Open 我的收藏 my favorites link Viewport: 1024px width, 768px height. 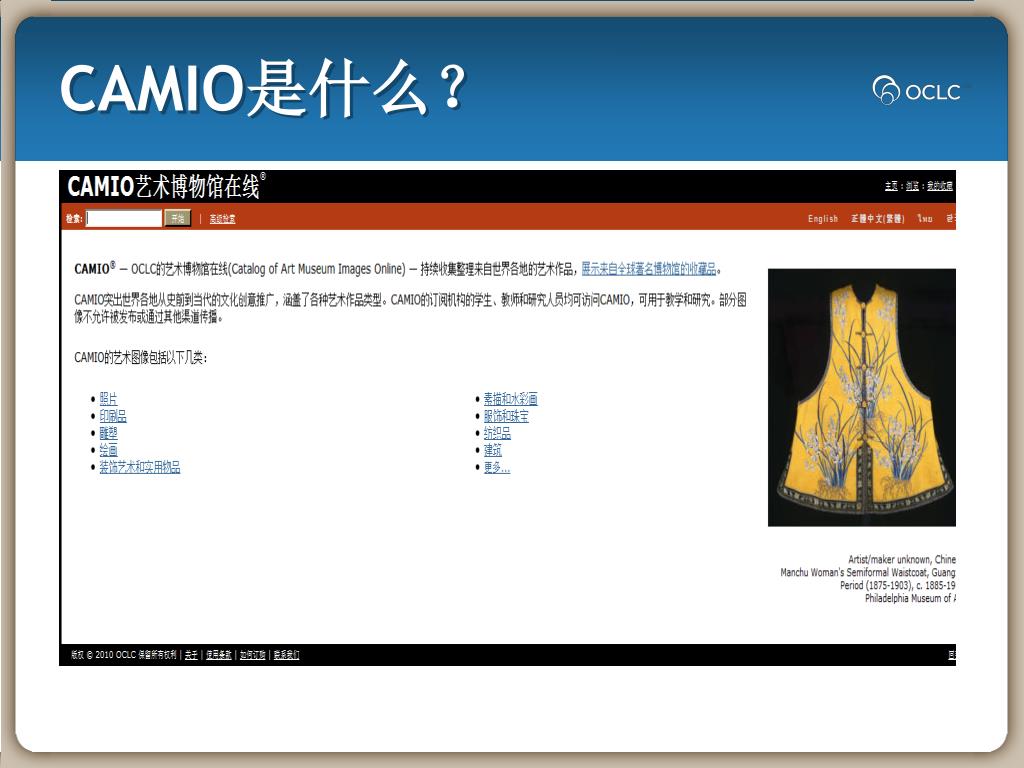tap(940, 186)
